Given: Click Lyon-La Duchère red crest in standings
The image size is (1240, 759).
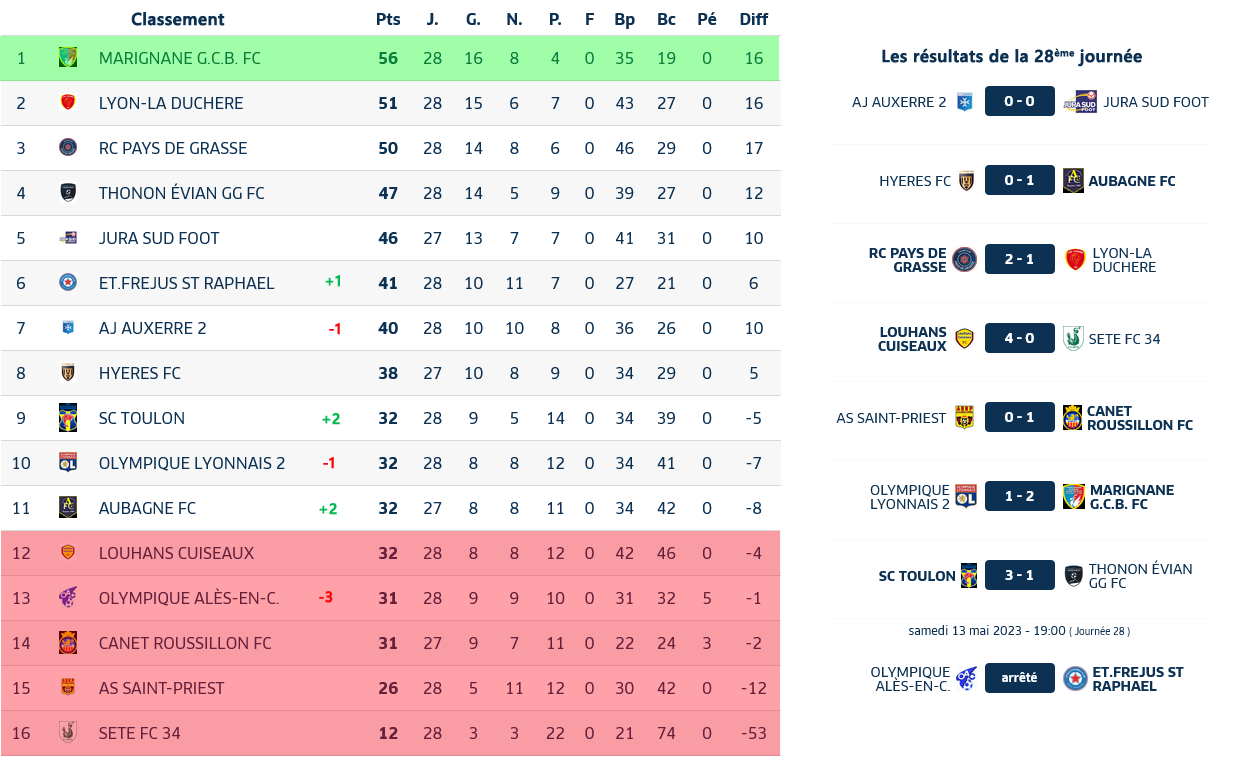Looking at the screenshot, I should 68,103.
